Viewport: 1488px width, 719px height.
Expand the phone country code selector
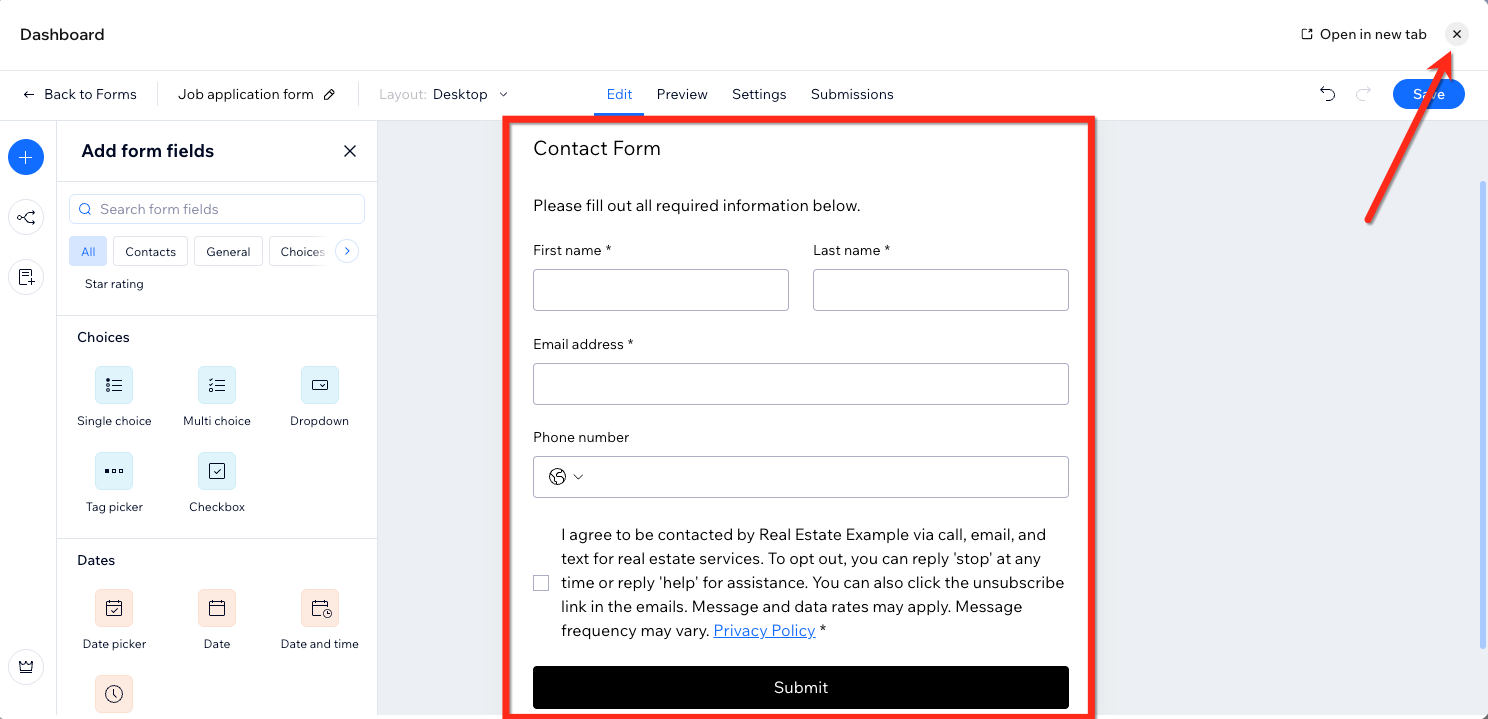(566, 477)
